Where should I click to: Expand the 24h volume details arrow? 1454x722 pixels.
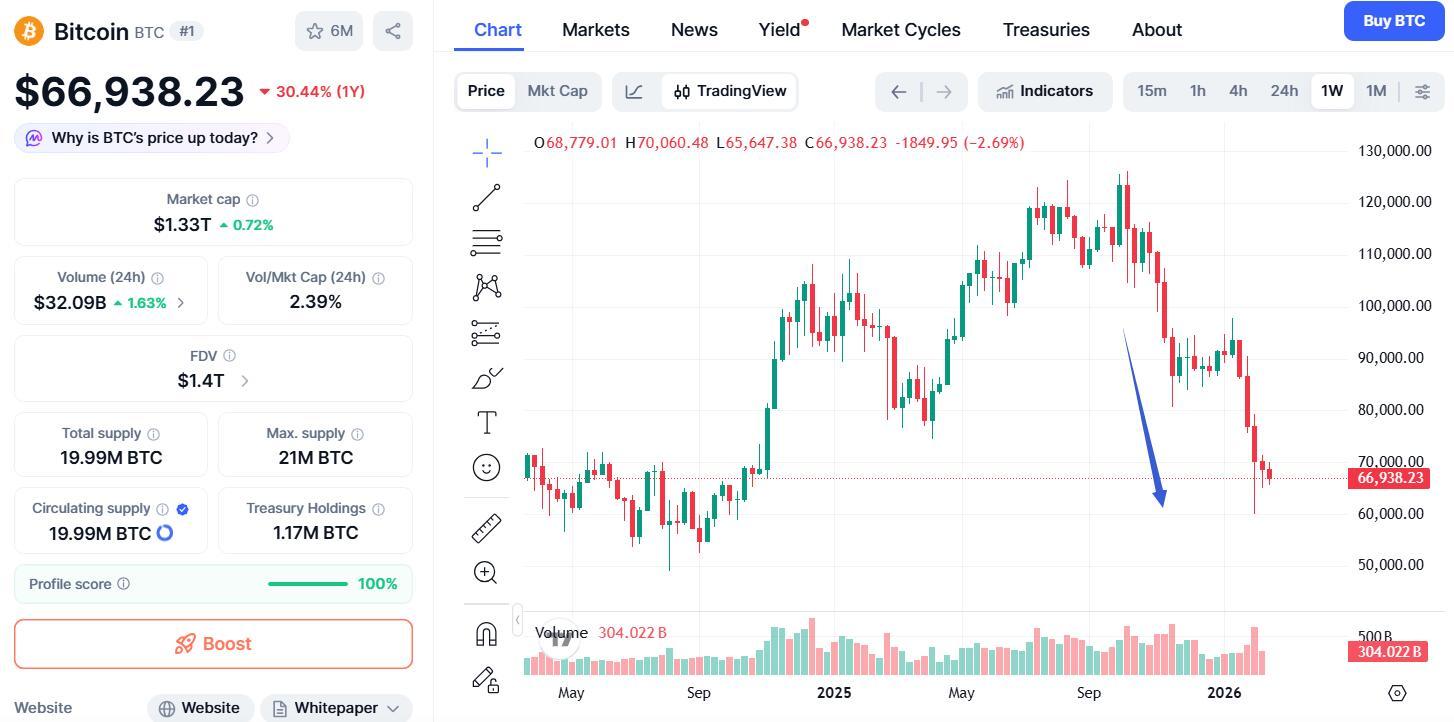click(181, 303)
